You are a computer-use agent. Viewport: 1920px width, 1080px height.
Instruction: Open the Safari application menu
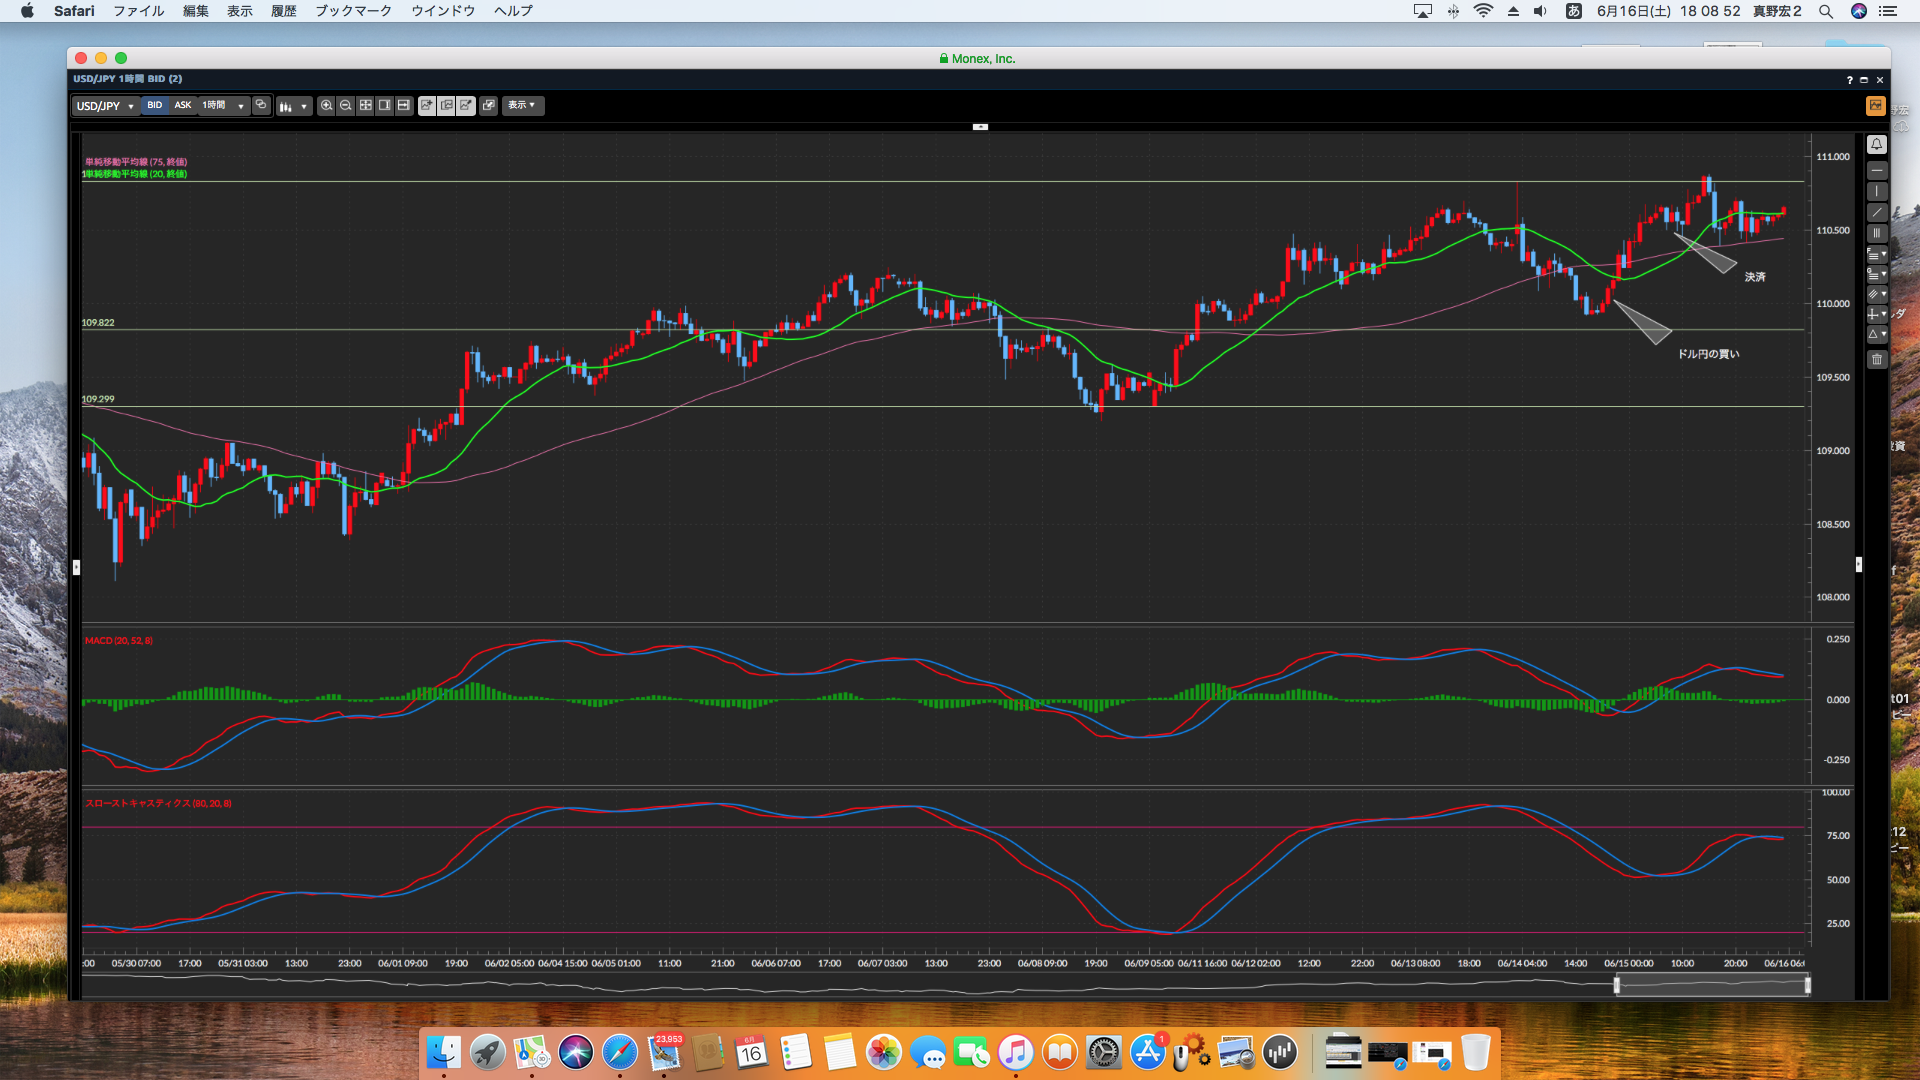74,11
